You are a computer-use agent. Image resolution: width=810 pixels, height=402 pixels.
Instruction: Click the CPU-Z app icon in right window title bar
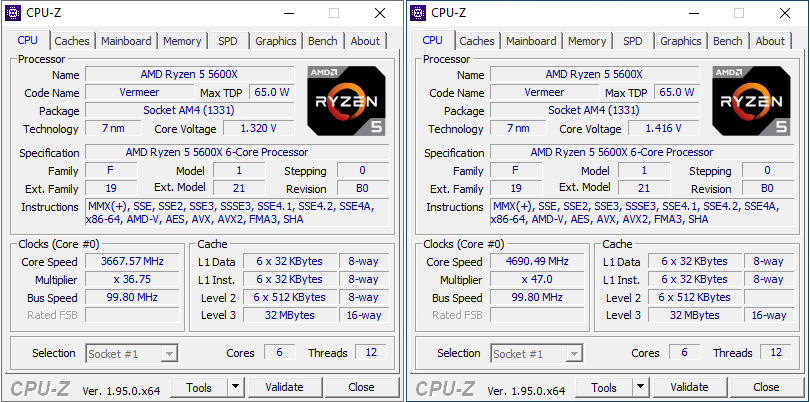point(418,12)
